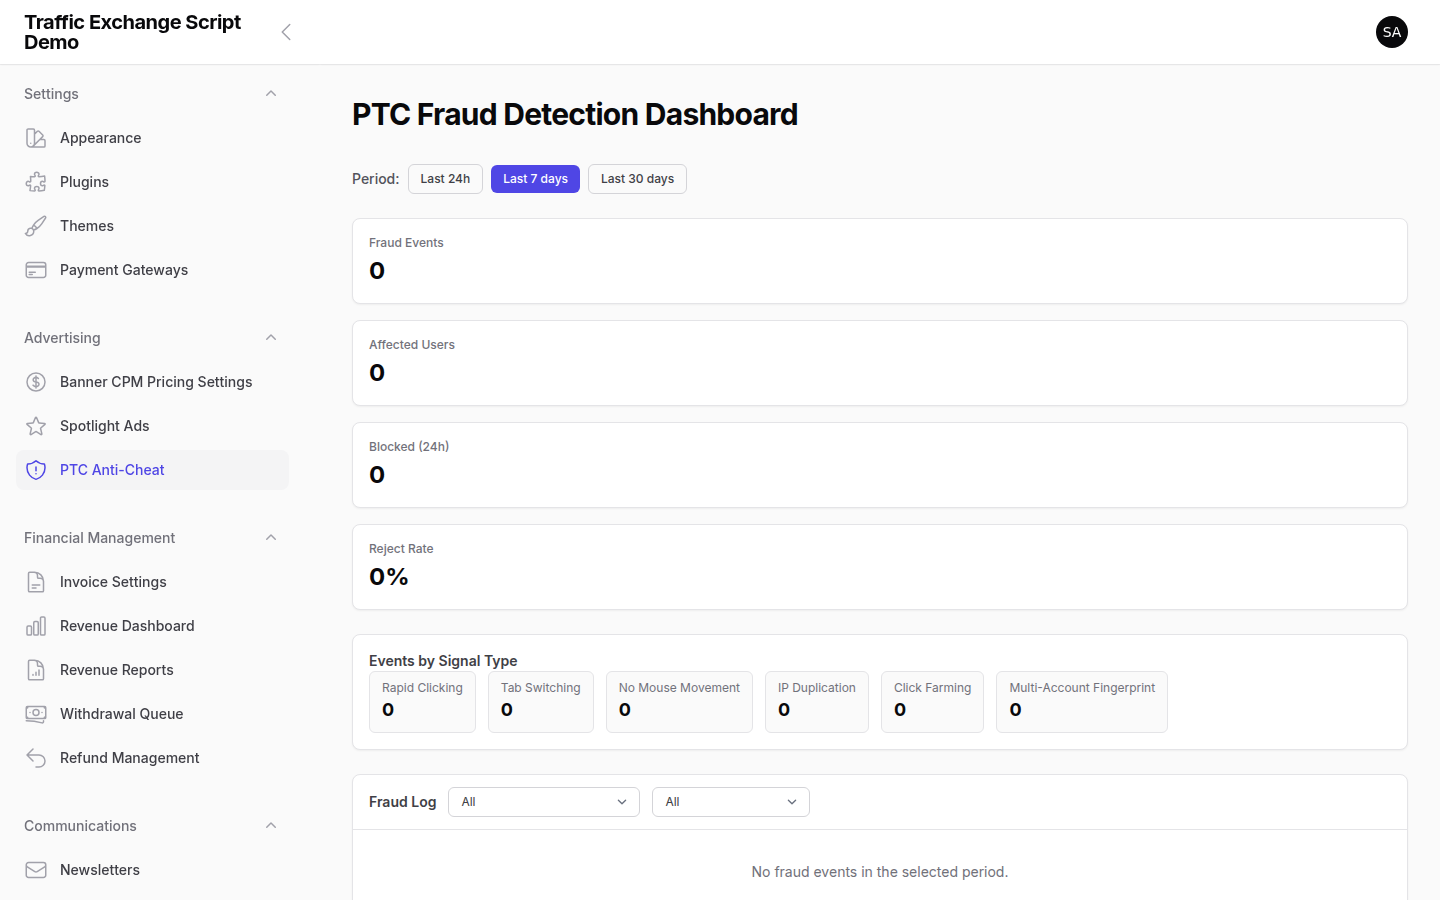Image resolution: width=1440 pixels, height=900 pixels.
Task: Open the Revenue Dashboard bar-chart icon
Action: pyautogui.click(x=36, y=625)
